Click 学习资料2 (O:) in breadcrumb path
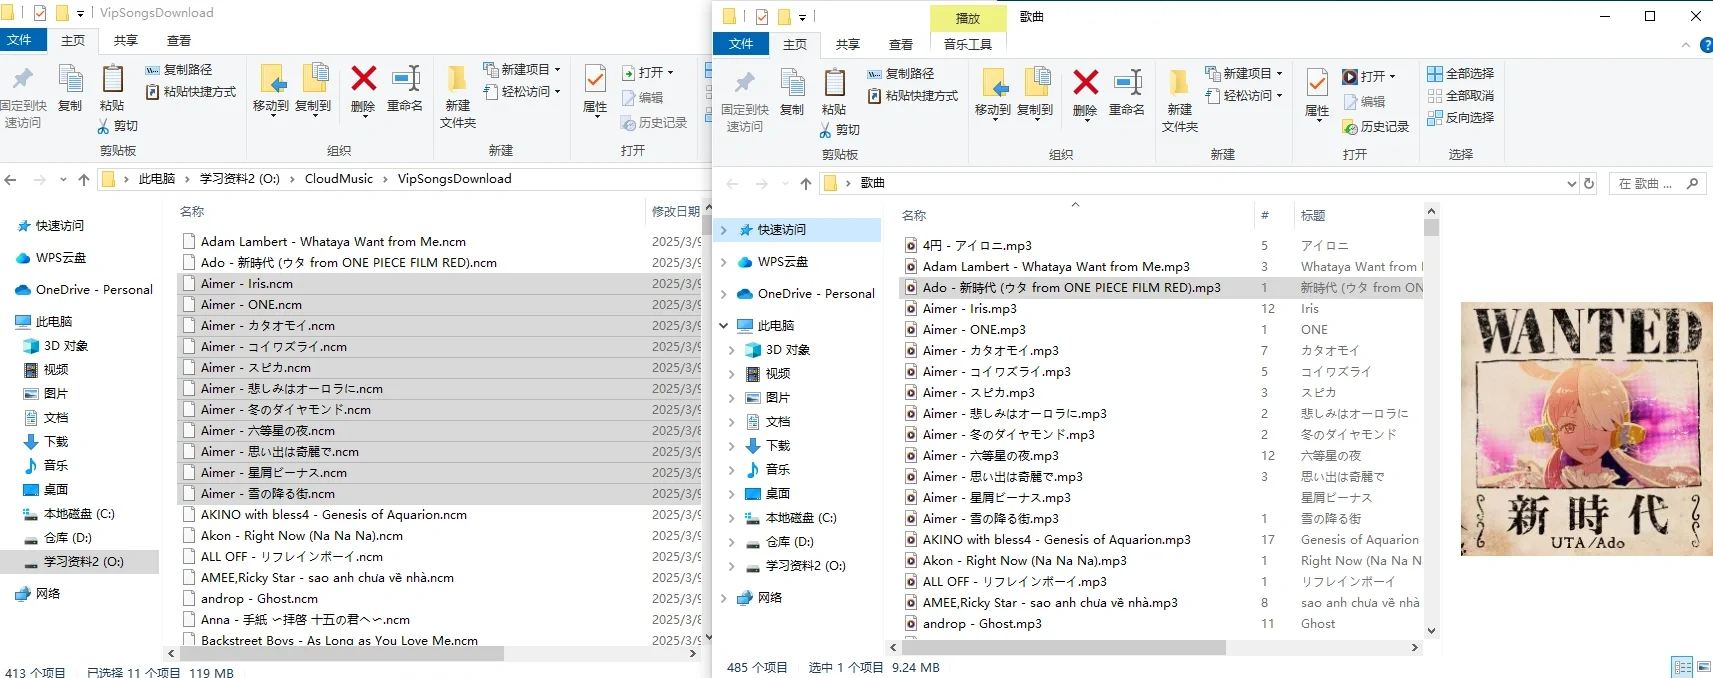The width and height of the screenshot is (1713, 678). (240, 179)
